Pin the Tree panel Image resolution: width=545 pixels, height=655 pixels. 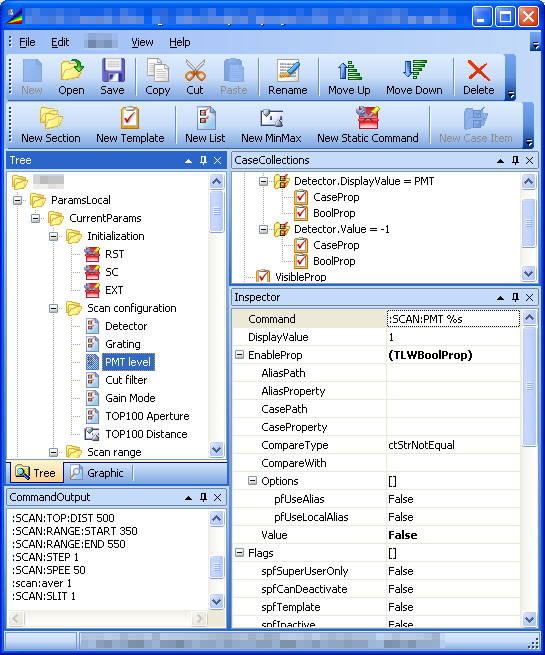pos(203,160)
